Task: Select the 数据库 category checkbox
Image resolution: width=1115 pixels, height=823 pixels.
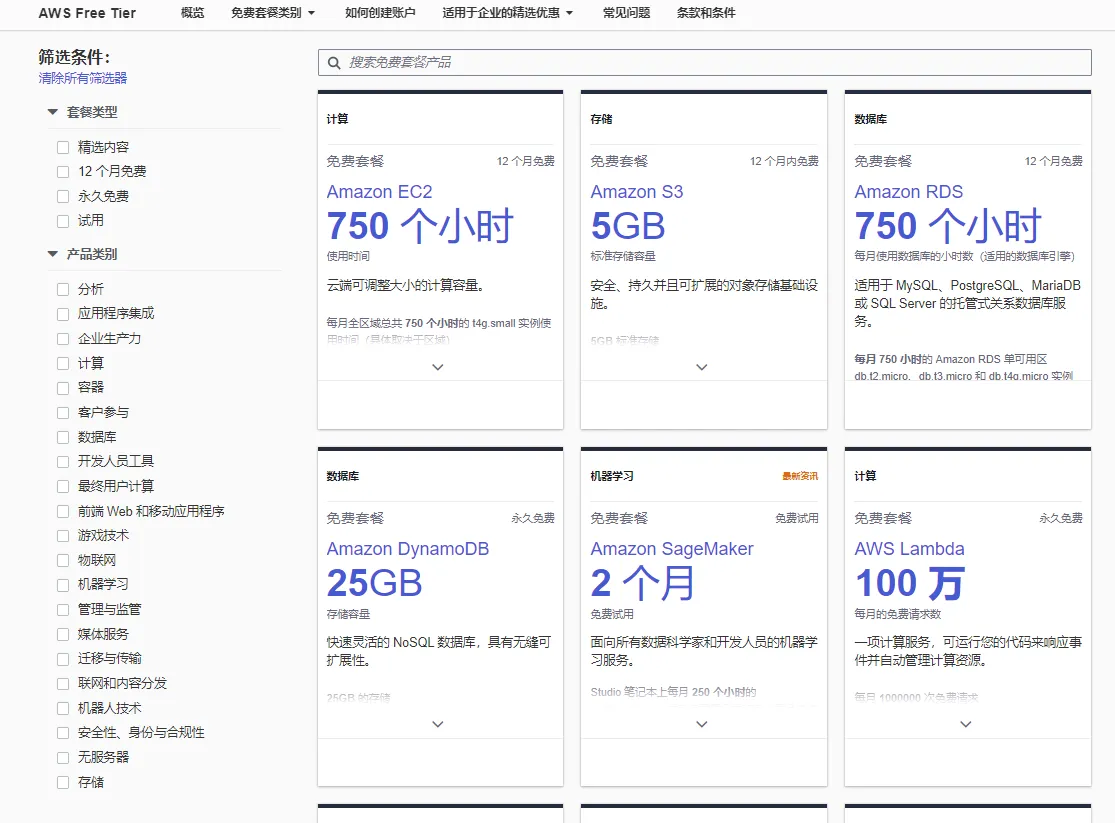Action: 63,437
